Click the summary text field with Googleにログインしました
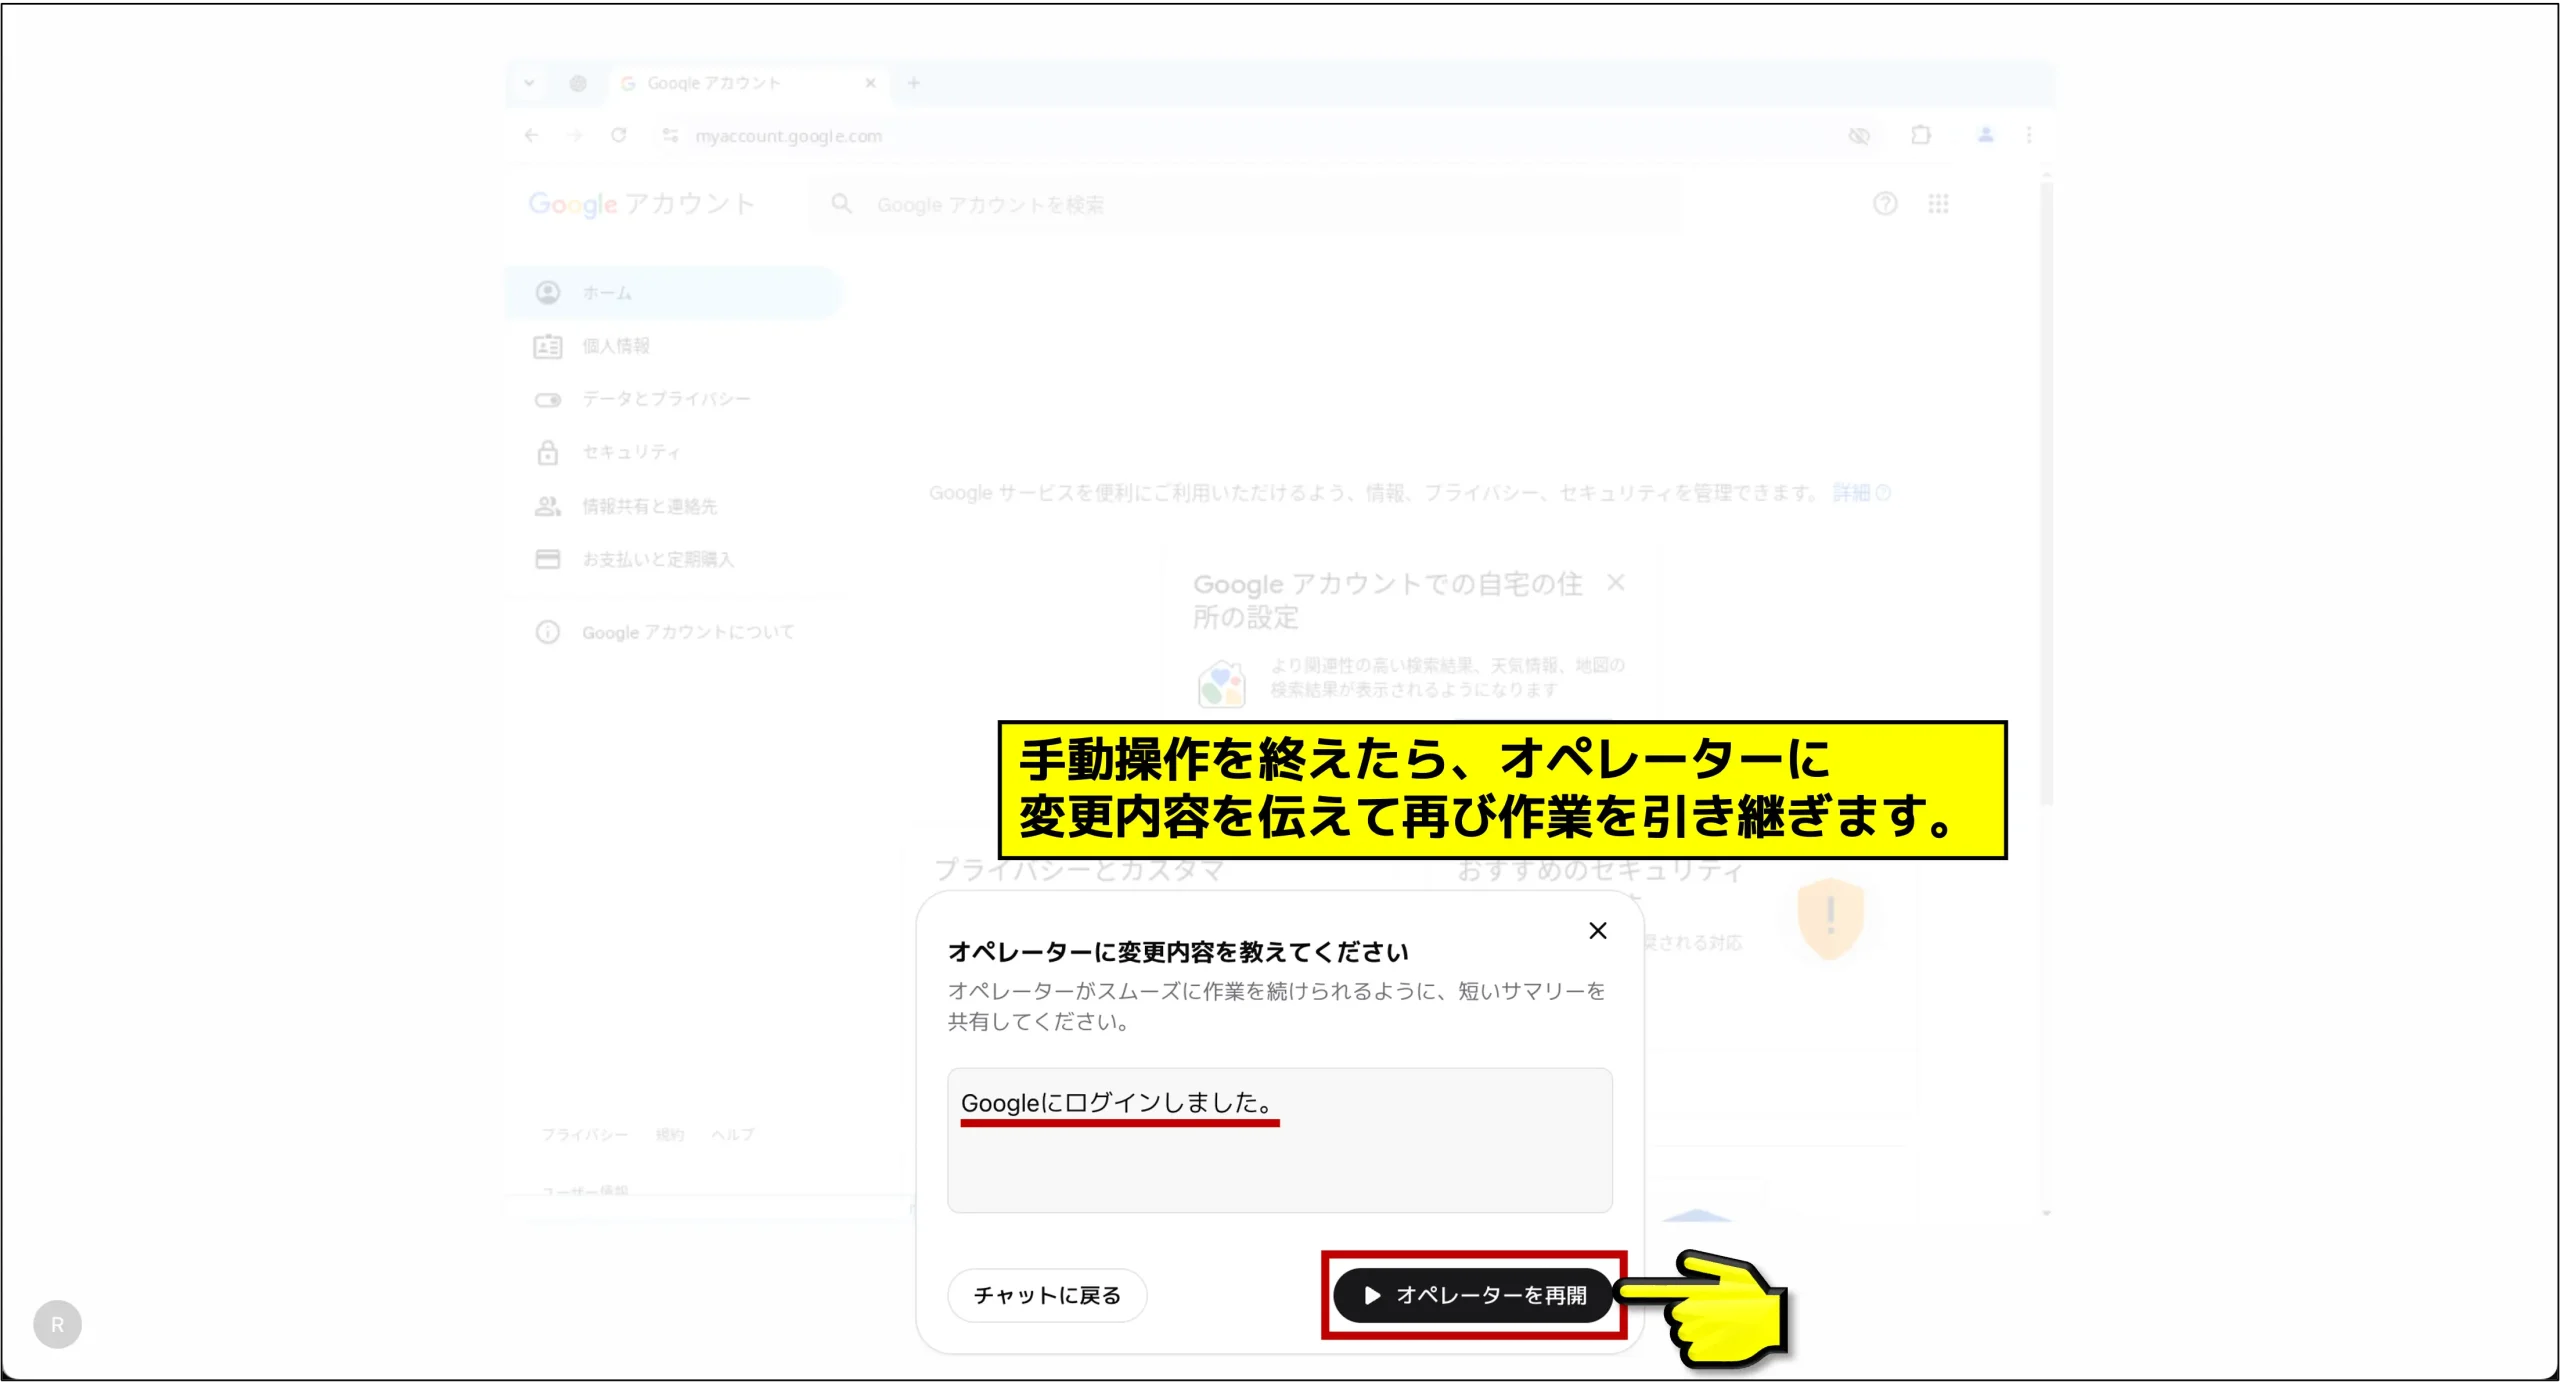 pyautogui.click(x=1279, y=1140)
